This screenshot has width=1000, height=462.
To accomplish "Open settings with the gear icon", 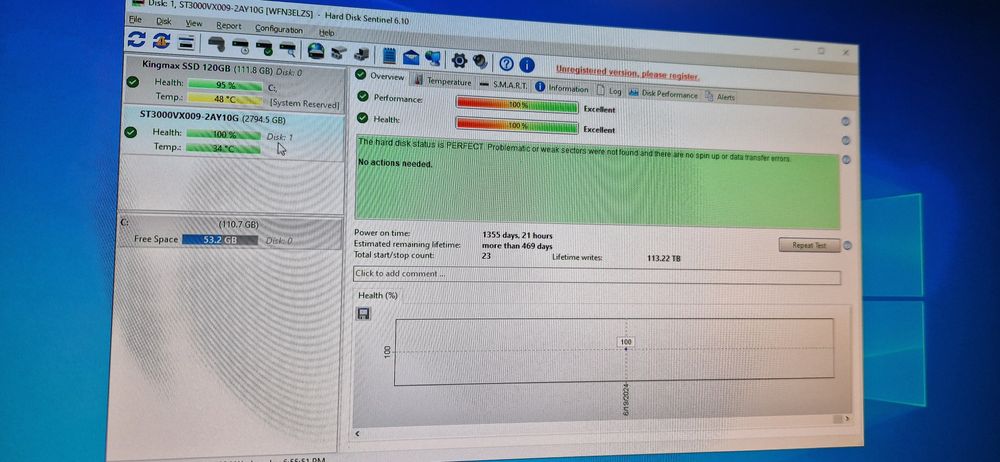I will (x=459, y=60).
